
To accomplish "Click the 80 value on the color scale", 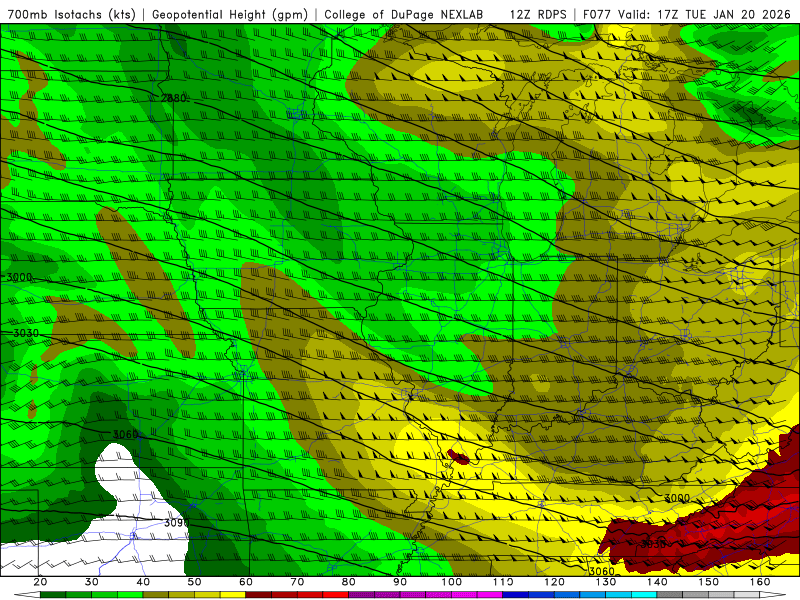I will click(x=348, y=582).
